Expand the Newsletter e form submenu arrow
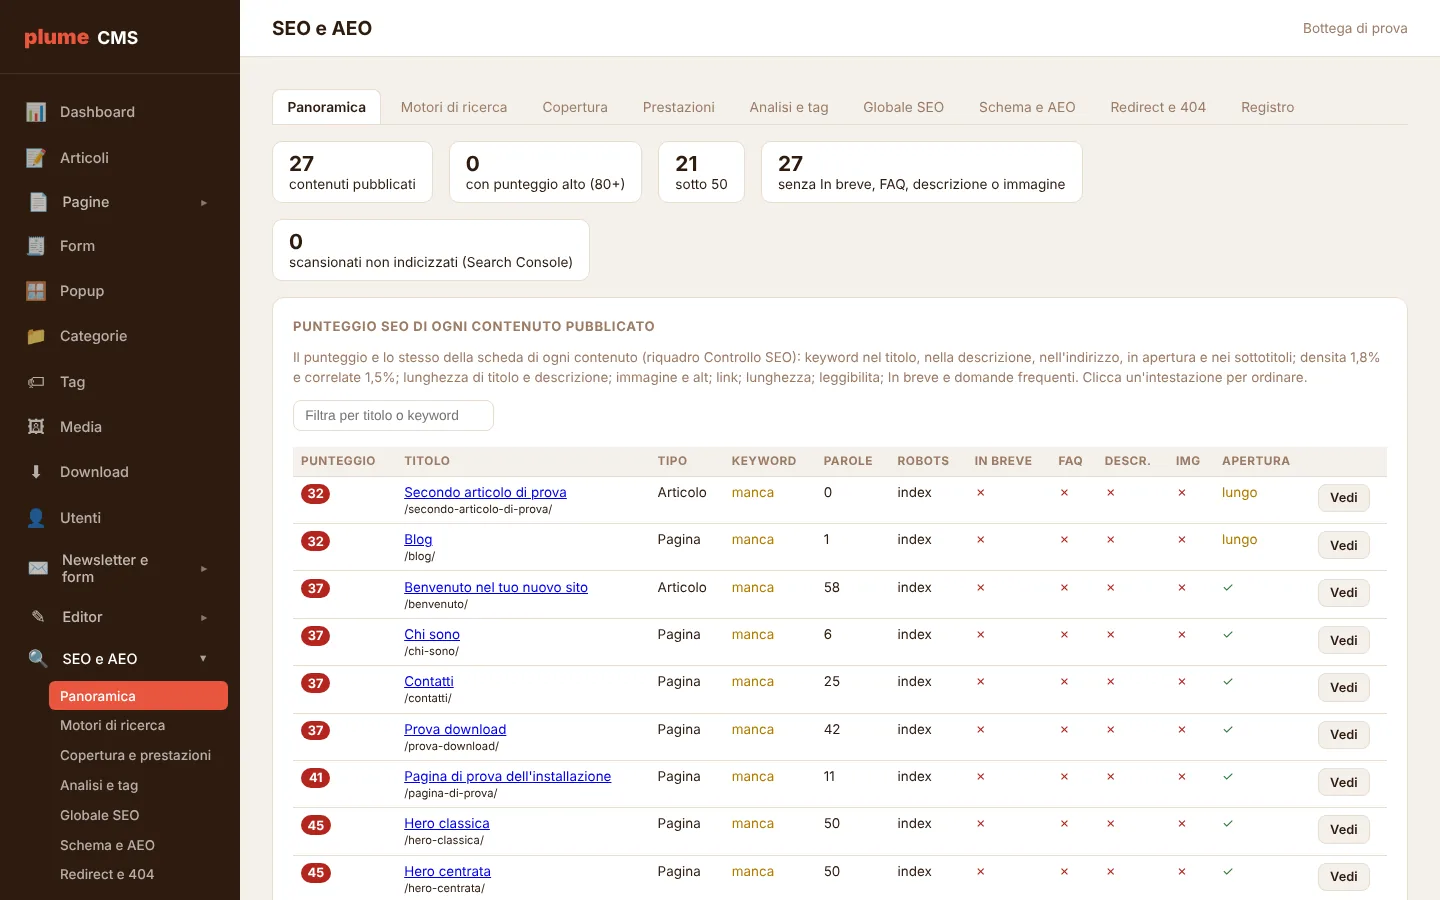This screenshot has width=1440, height=900. coord(204,569)
